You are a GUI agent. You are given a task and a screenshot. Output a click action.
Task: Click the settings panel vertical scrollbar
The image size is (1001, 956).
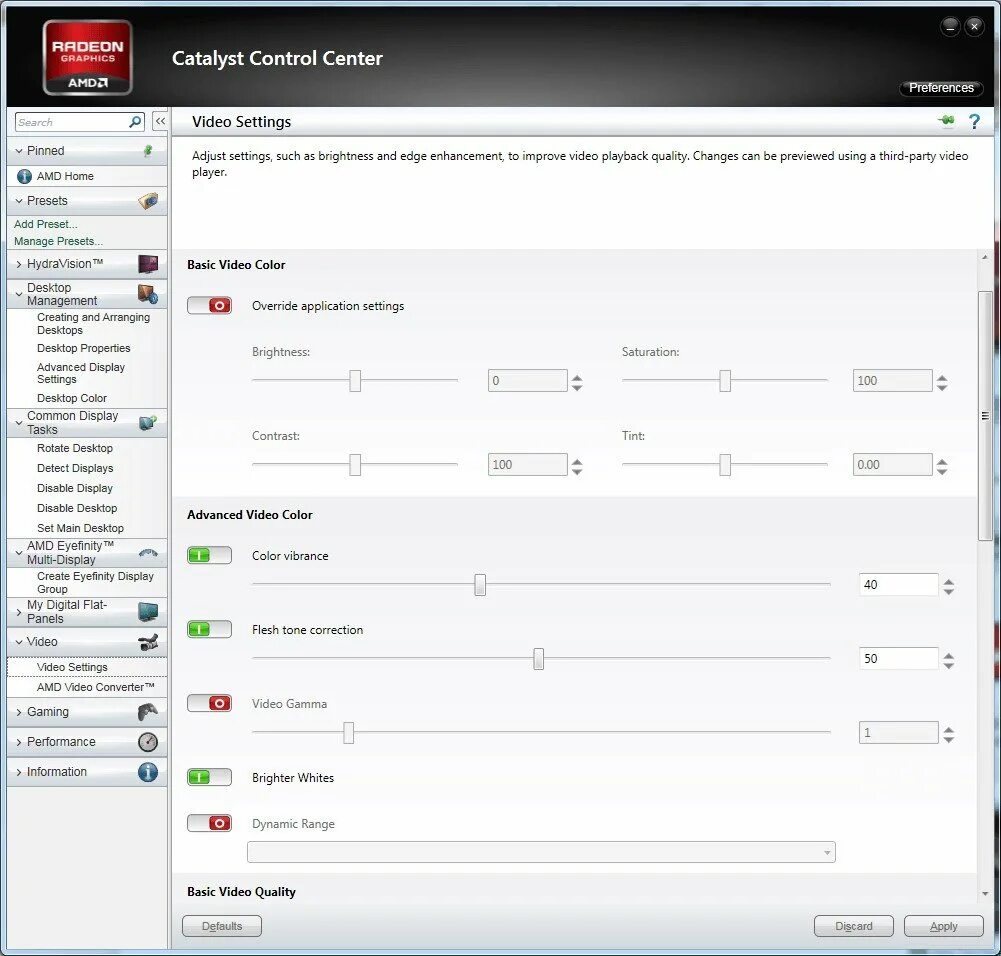(985, 415)
